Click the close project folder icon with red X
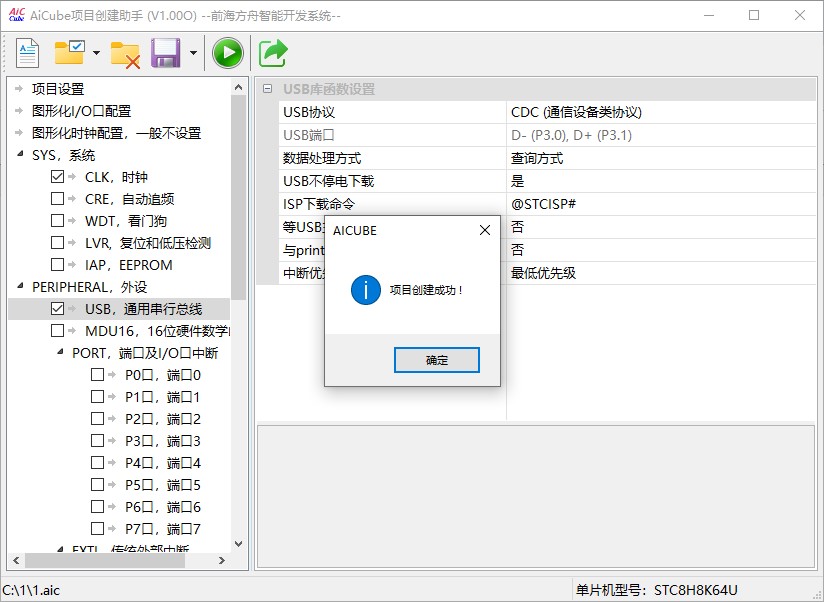The image size is (824, 602). 125,55
